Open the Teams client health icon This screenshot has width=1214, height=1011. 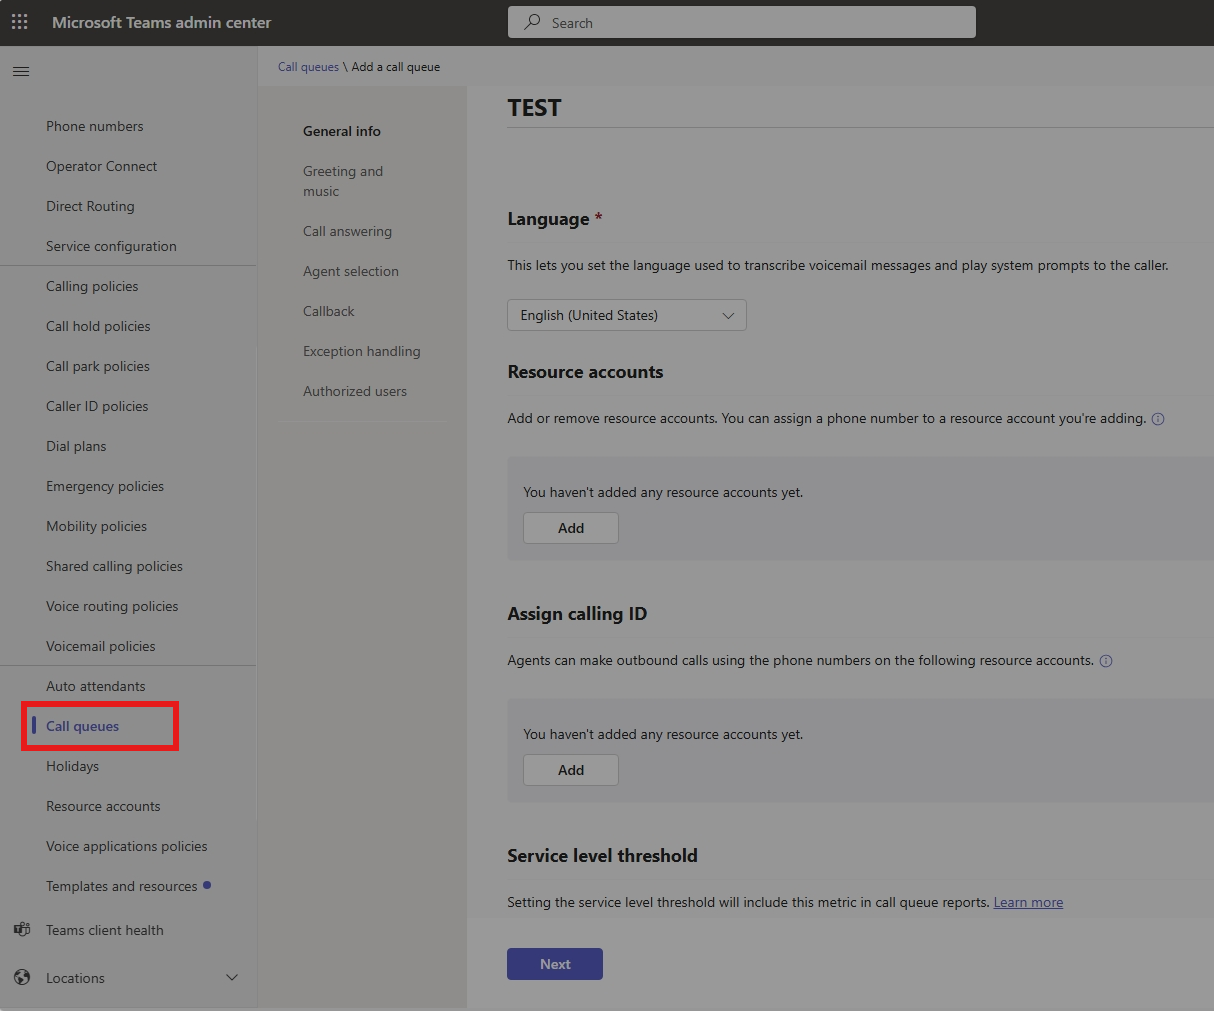[22, 930]
